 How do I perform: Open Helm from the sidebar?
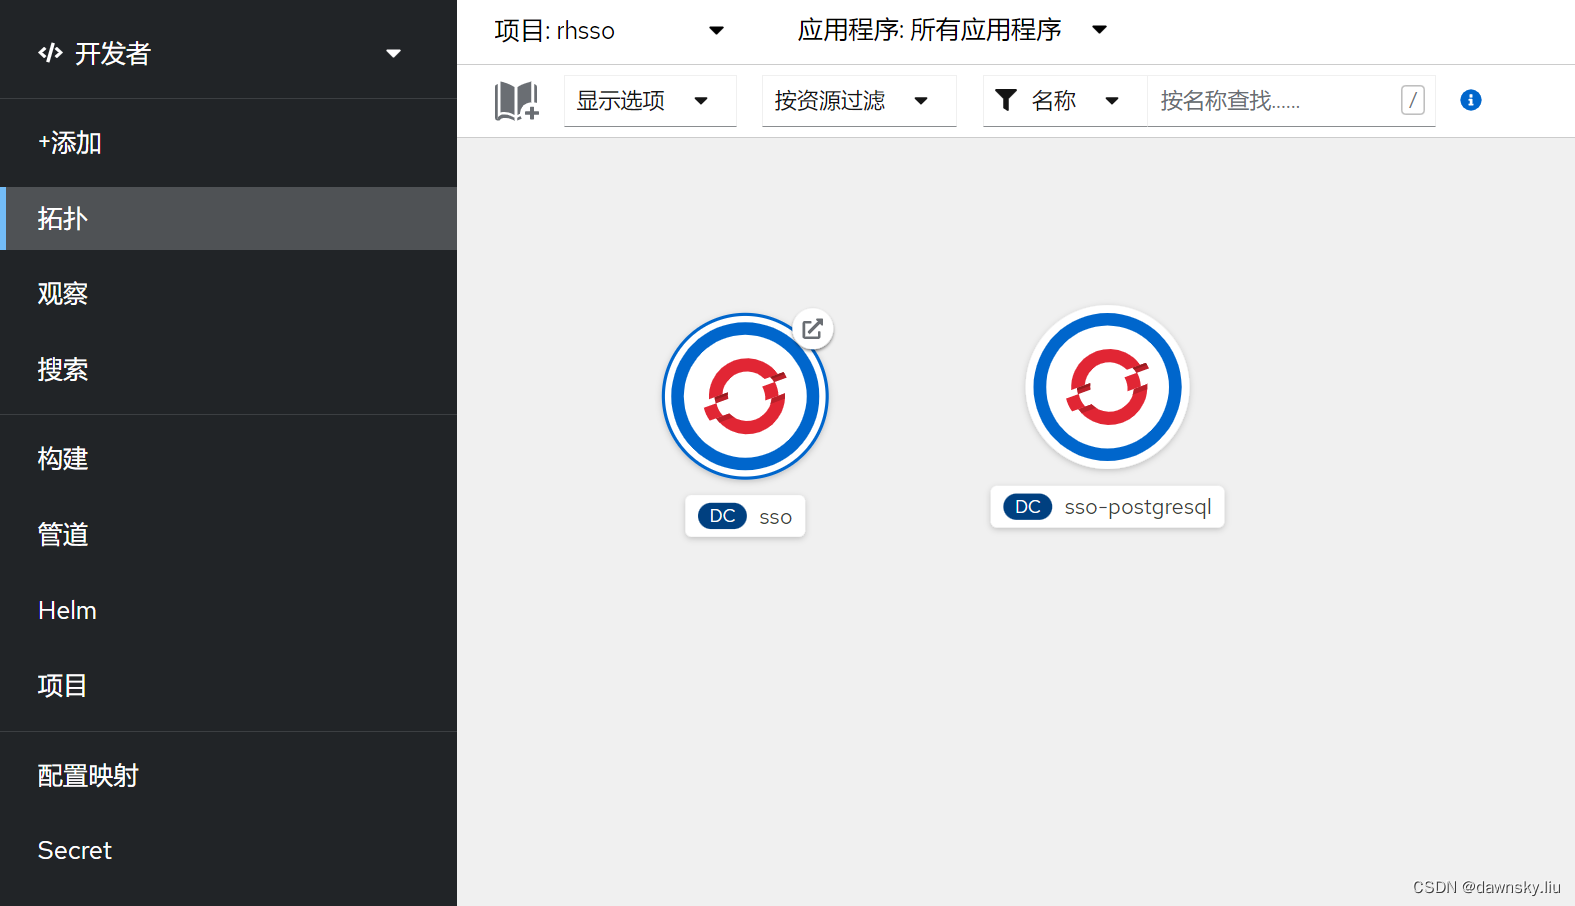228,610
